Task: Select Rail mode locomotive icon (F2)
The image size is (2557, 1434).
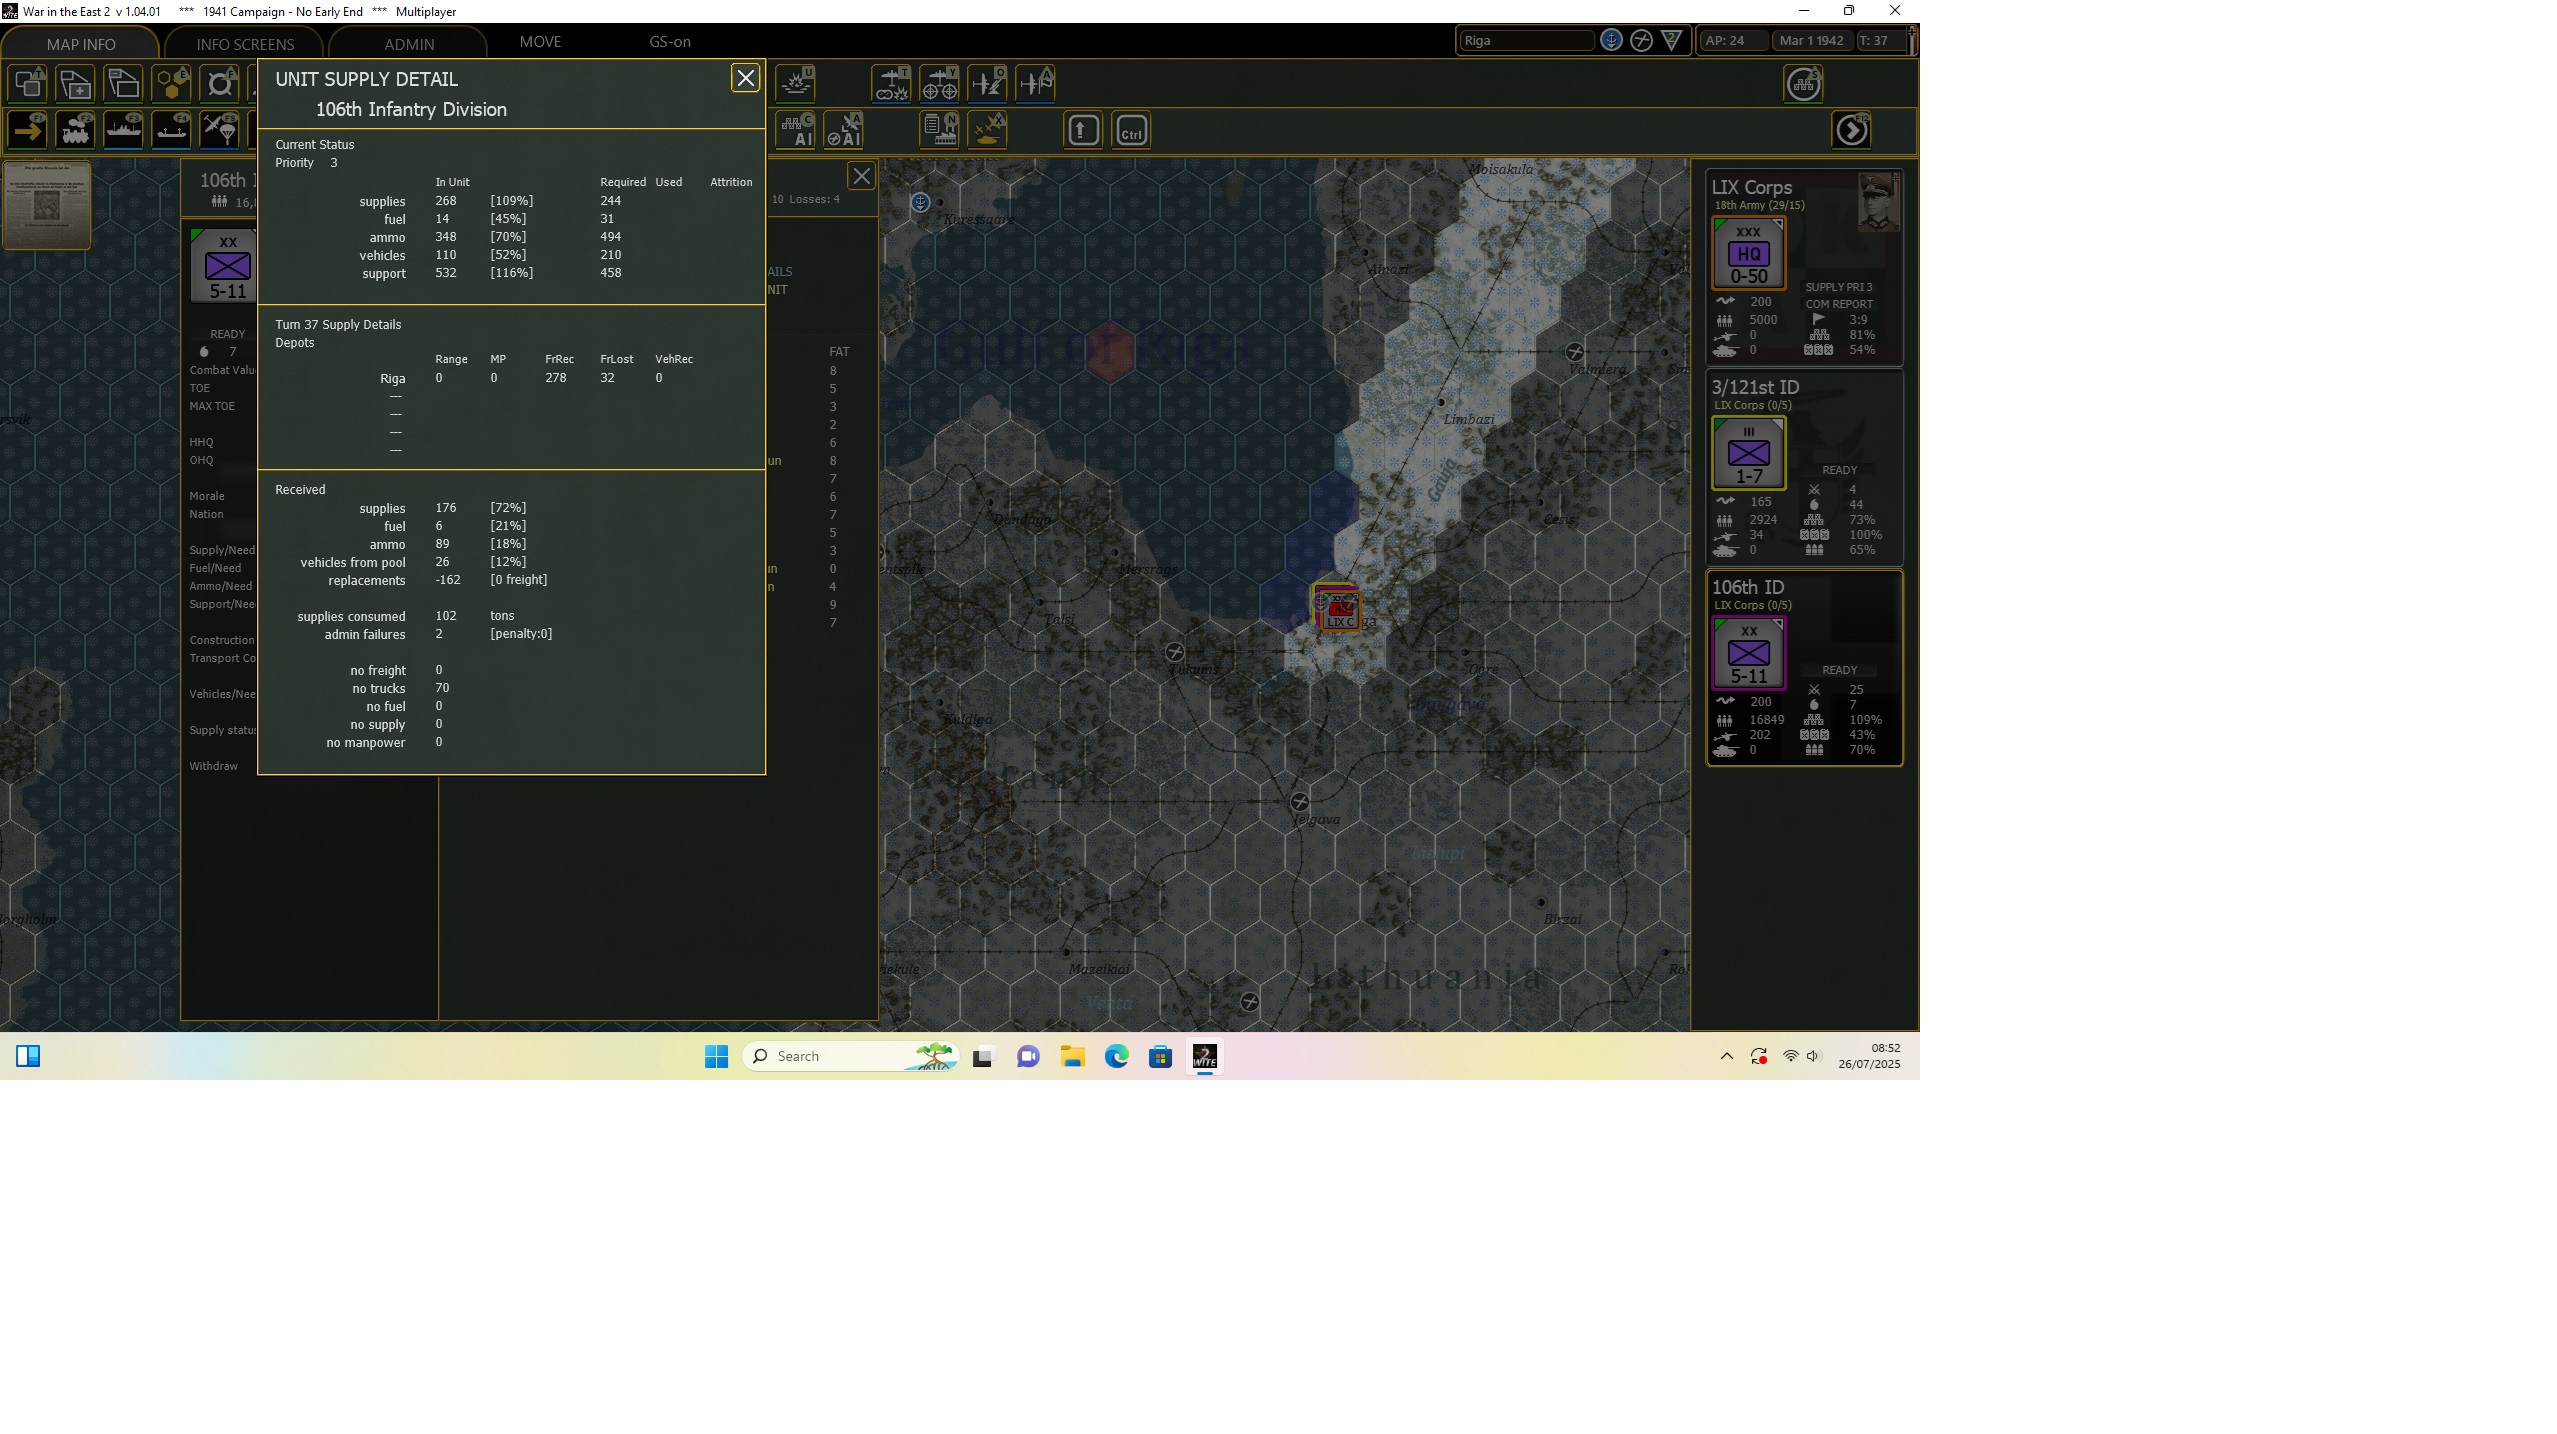Action: click(x=75, y=130)
